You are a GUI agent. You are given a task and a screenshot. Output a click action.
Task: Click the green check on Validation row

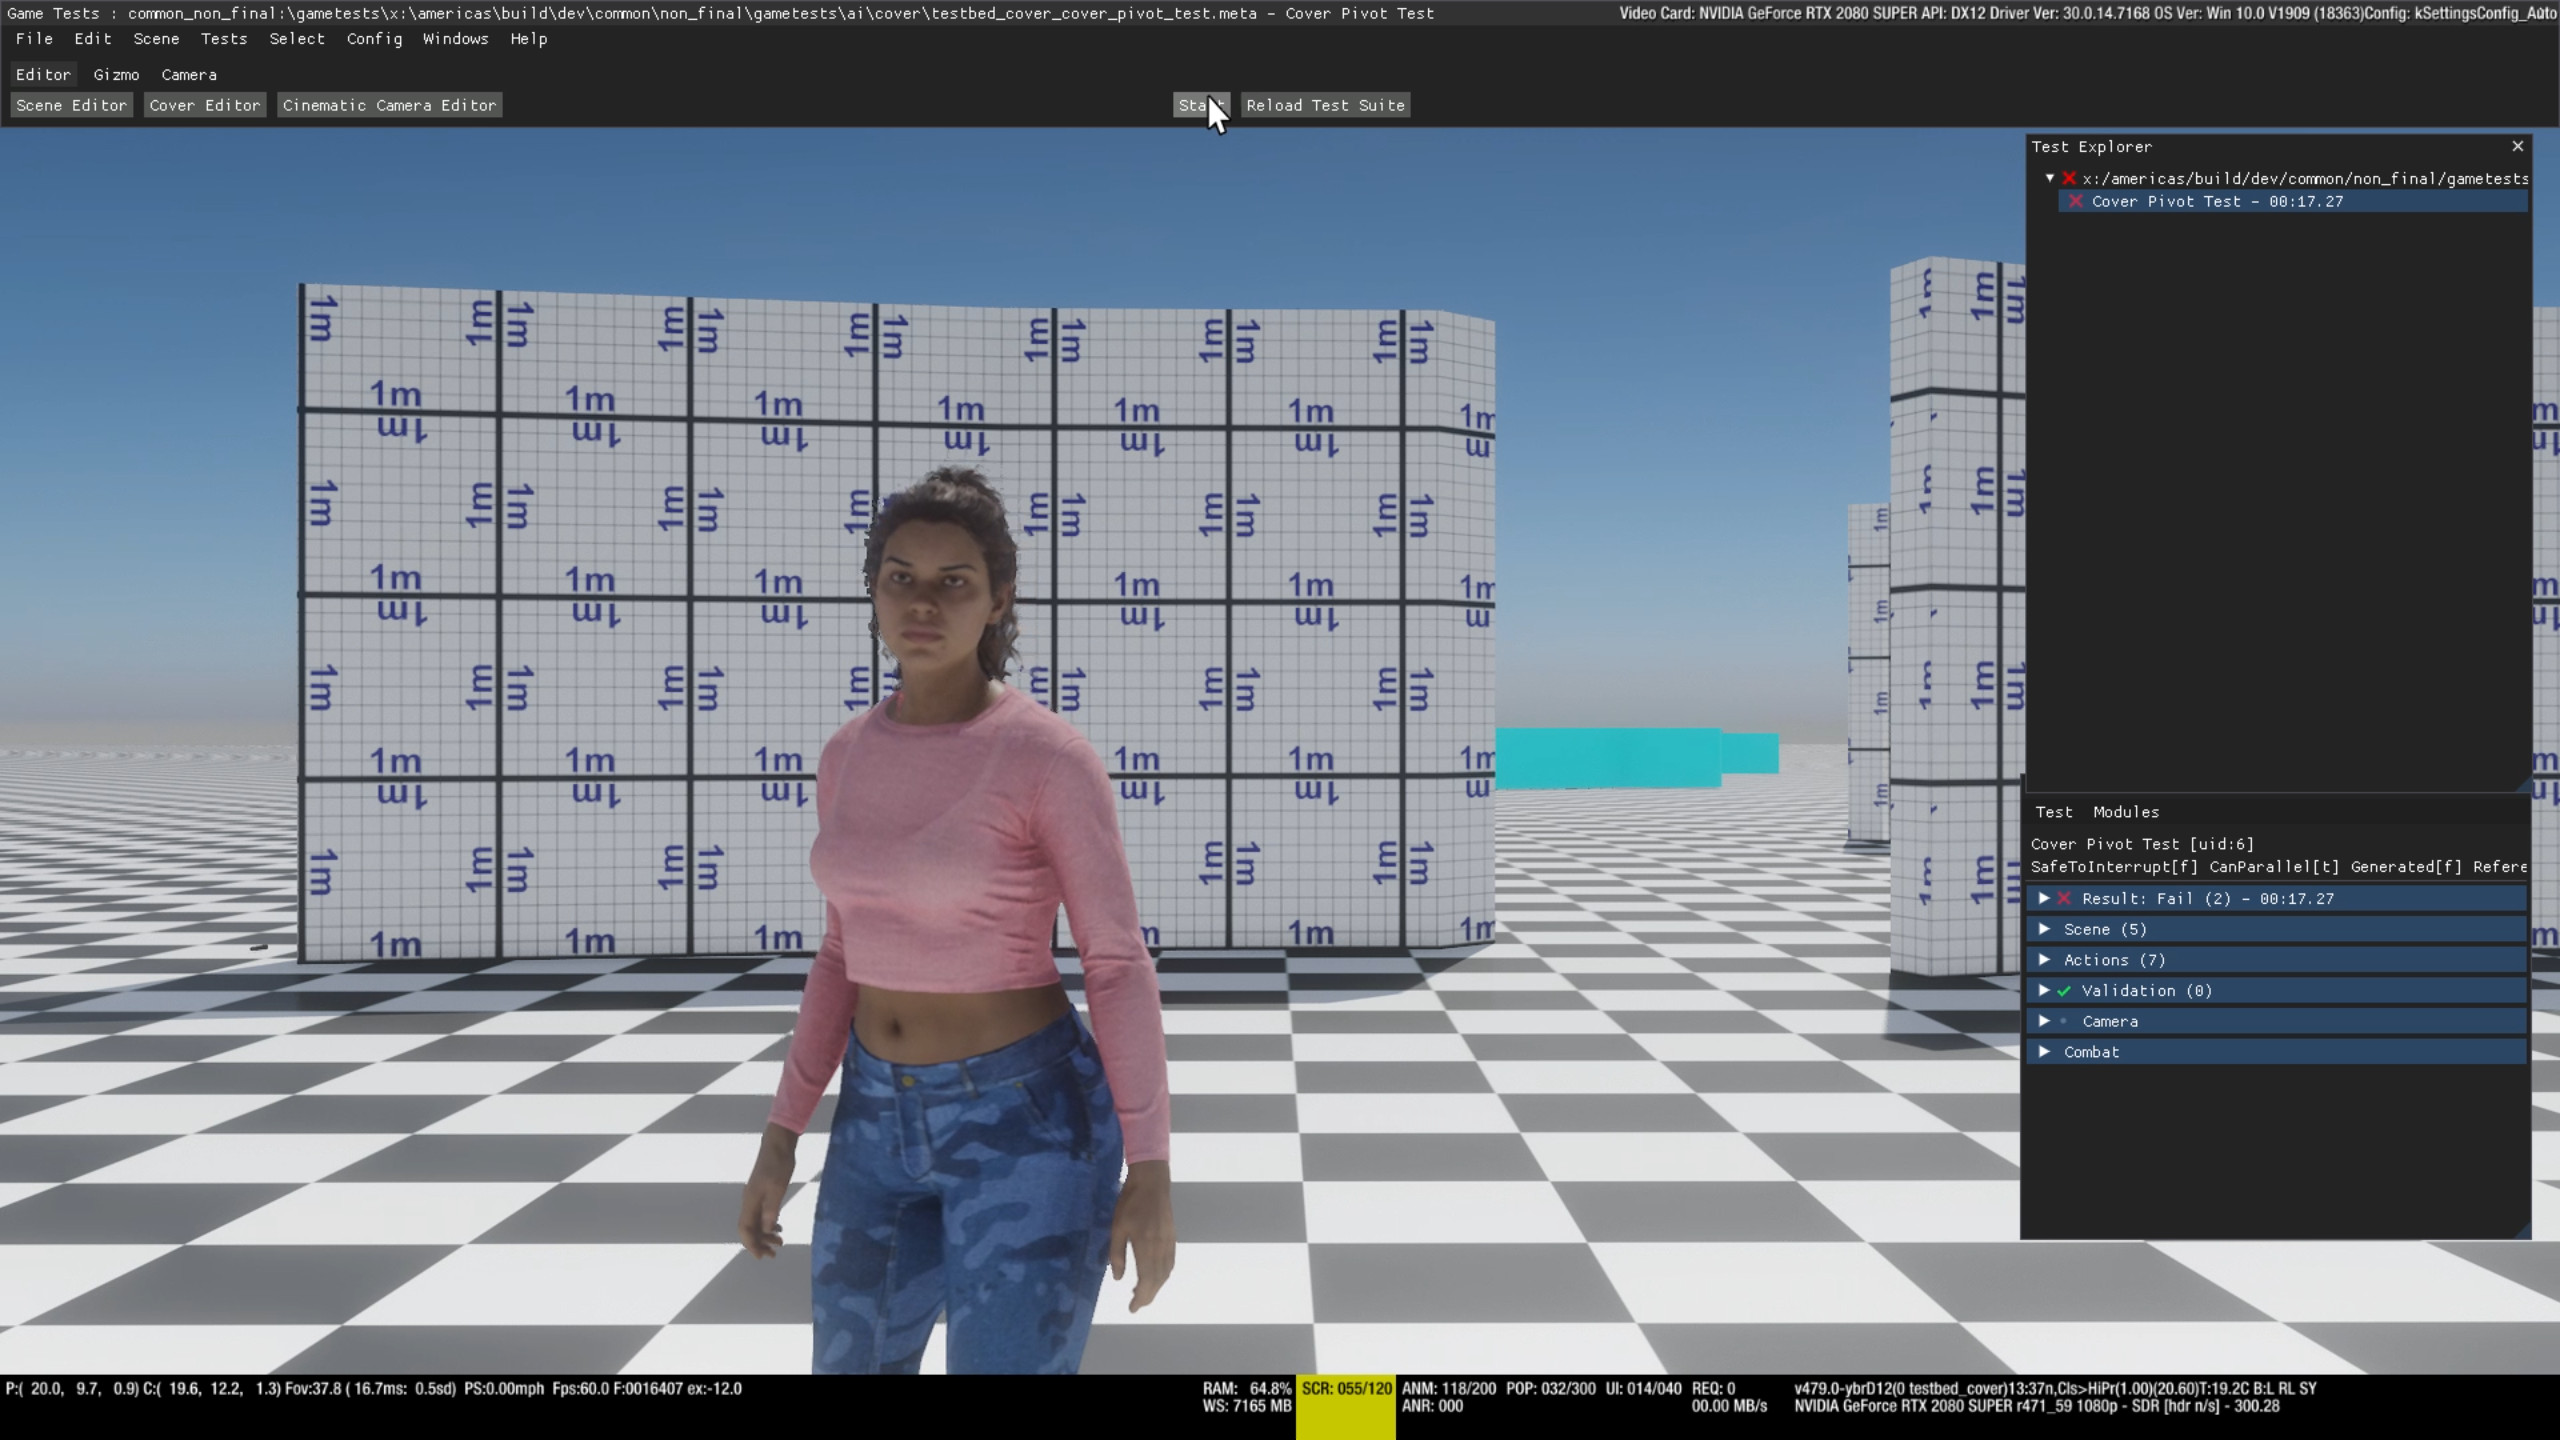(2064, 991)
